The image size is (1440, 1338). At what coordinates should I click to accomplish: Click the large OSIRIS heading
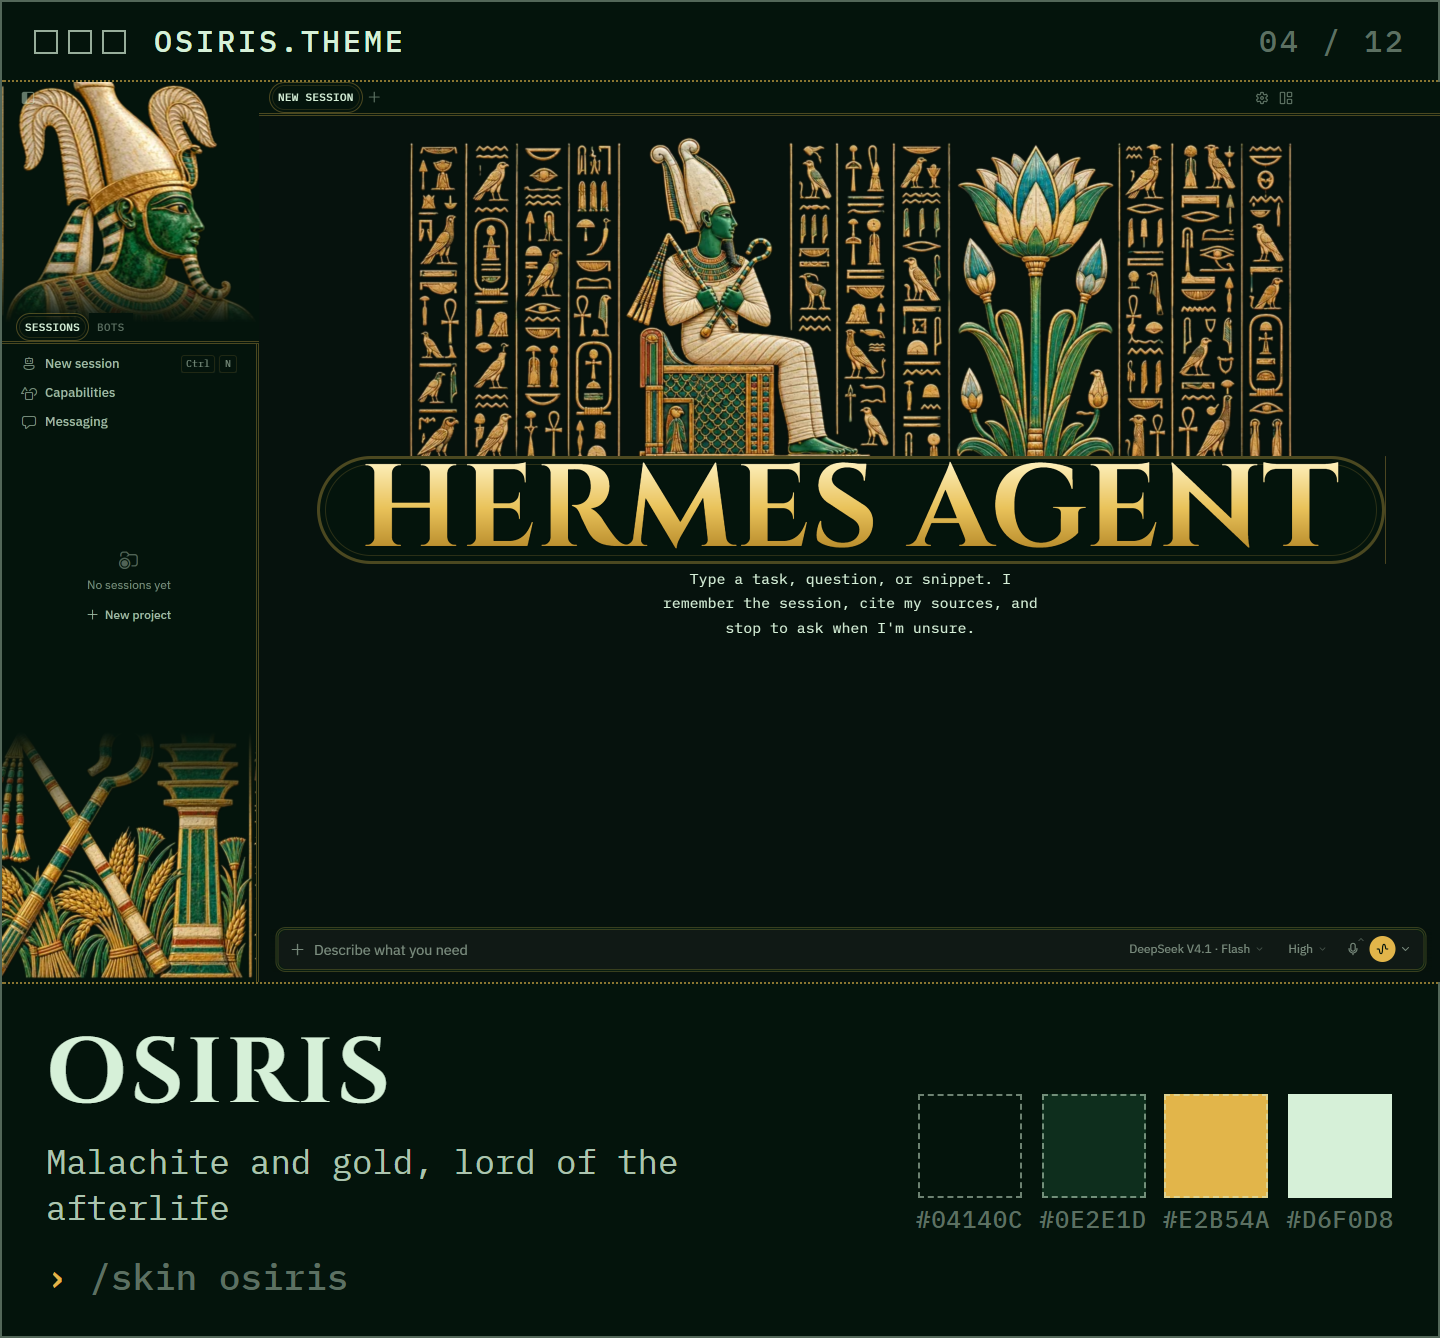pos(218,1070)
